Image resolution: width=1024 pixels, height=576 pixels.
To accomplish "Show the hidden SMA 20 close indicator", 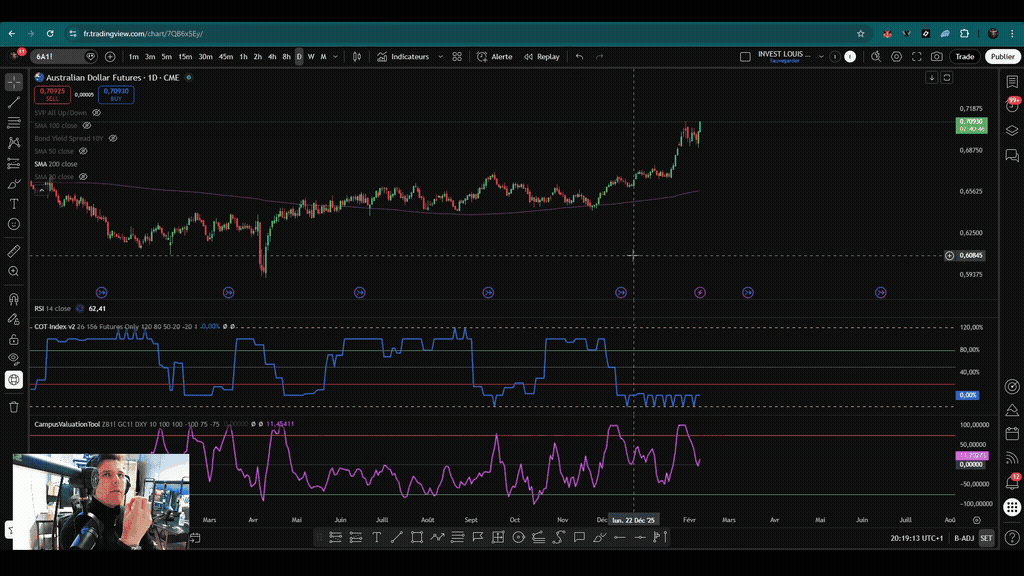I will [x=83, y=177].
